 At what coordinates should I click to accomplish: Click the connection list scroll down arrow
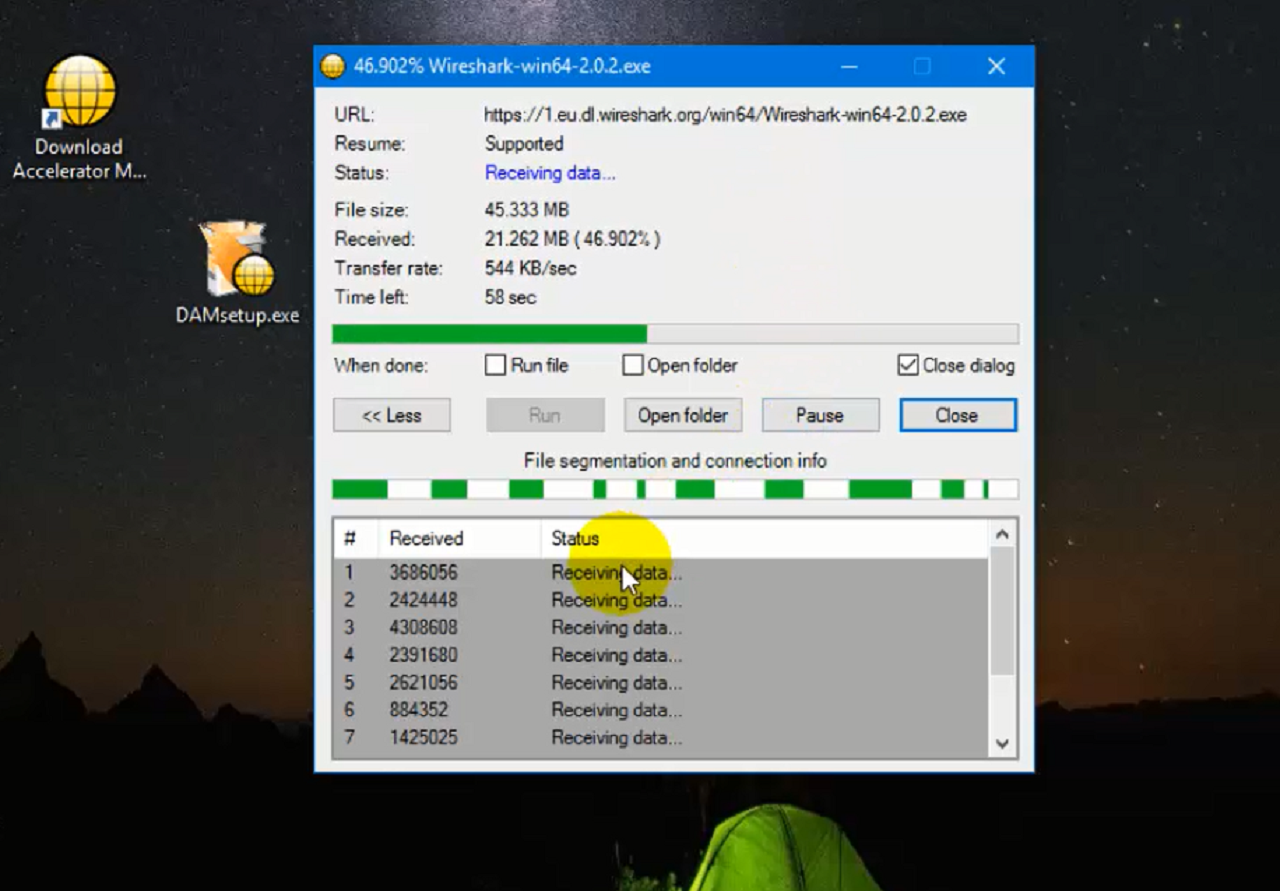point(1002,744)
